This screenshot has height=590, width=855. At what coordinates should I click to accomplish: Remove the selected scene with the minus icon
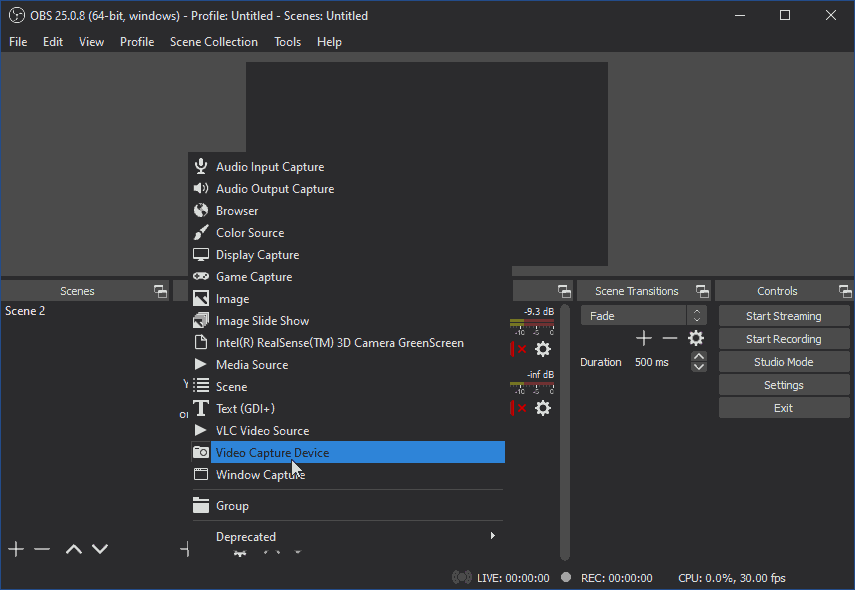[x=42, y=549]
